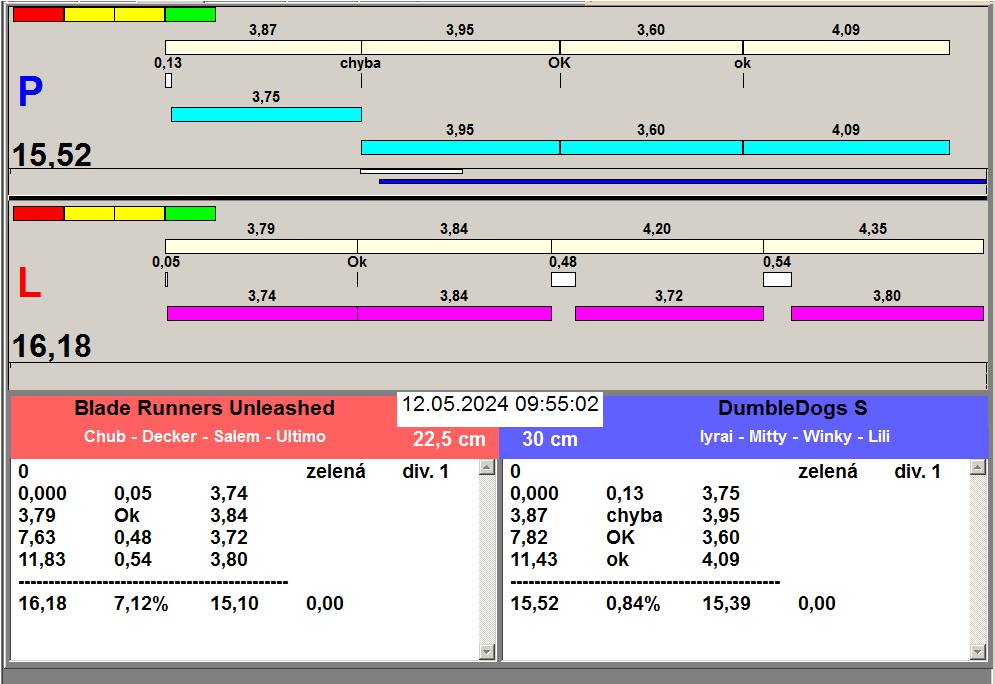Click the green start light in the P lane

point(190,15)
